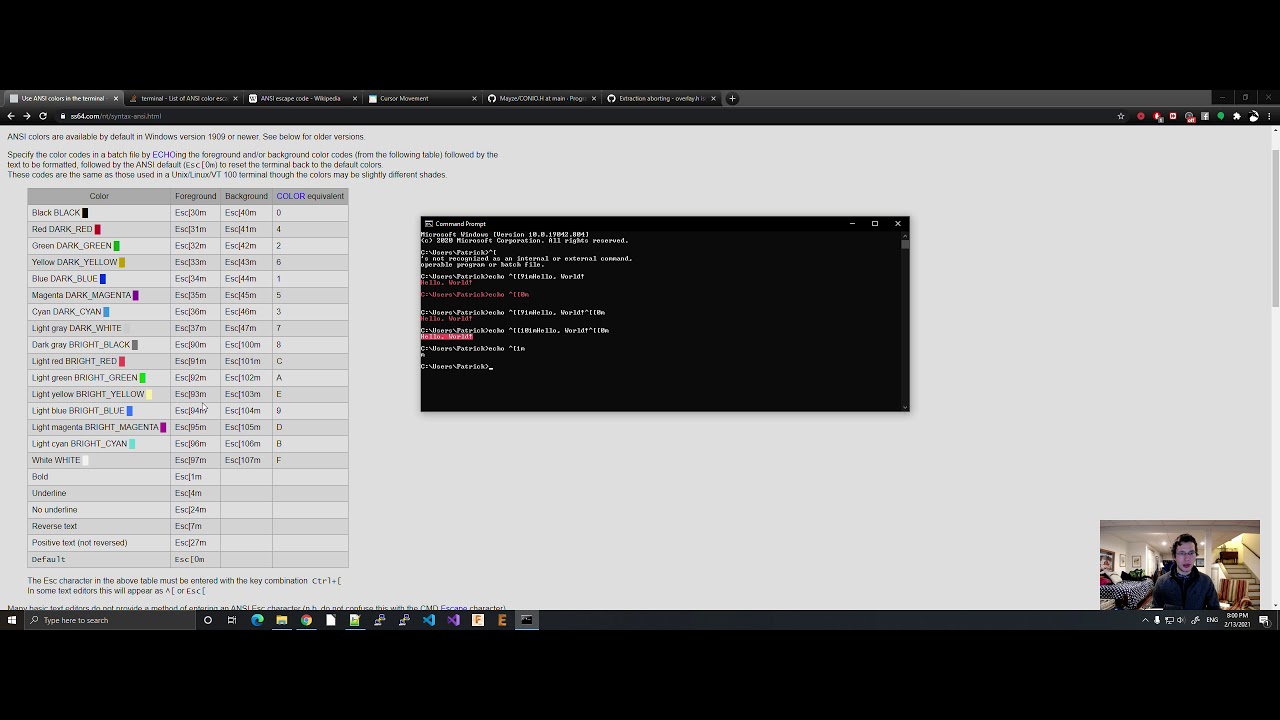This screenshot has width=1280, height=720.
Task: Click the 'Reverse text' table row label
Action: coord(54,526)
